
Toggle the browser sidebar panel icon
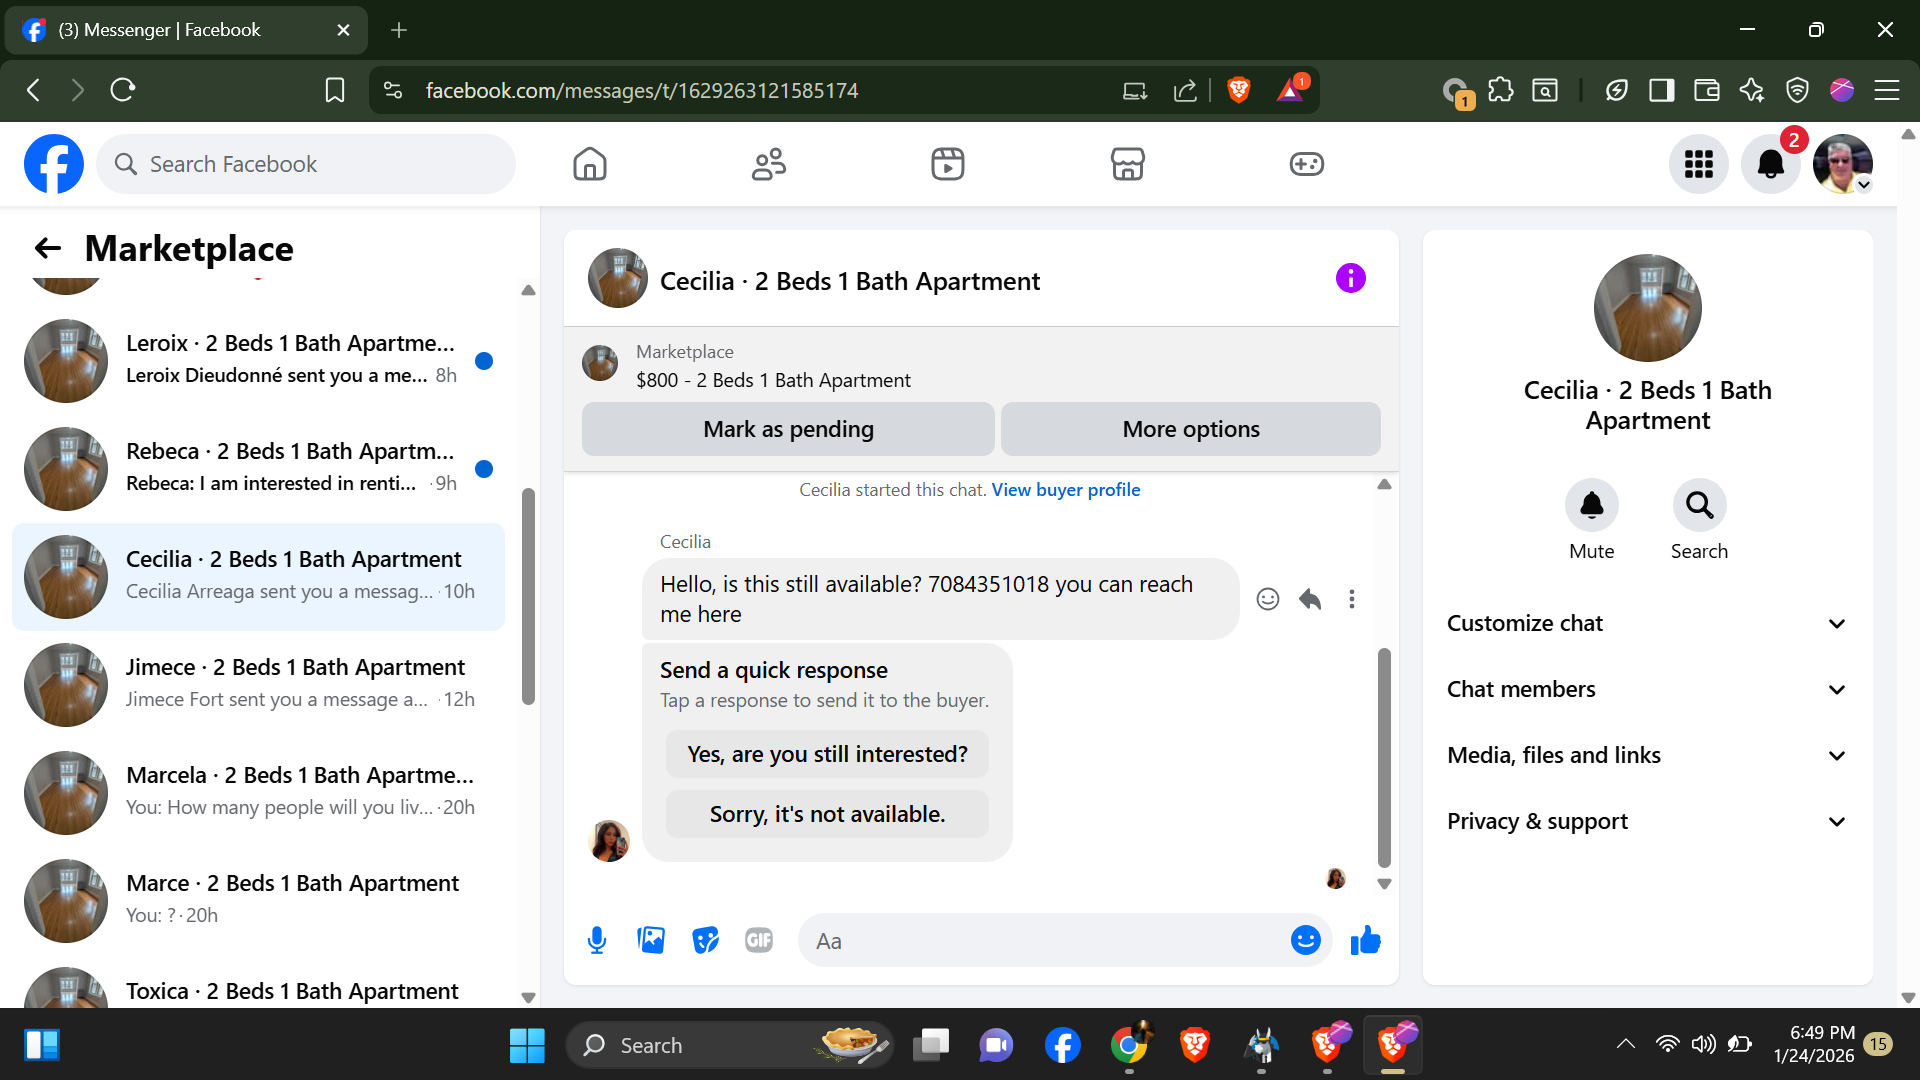(1661, 91)
